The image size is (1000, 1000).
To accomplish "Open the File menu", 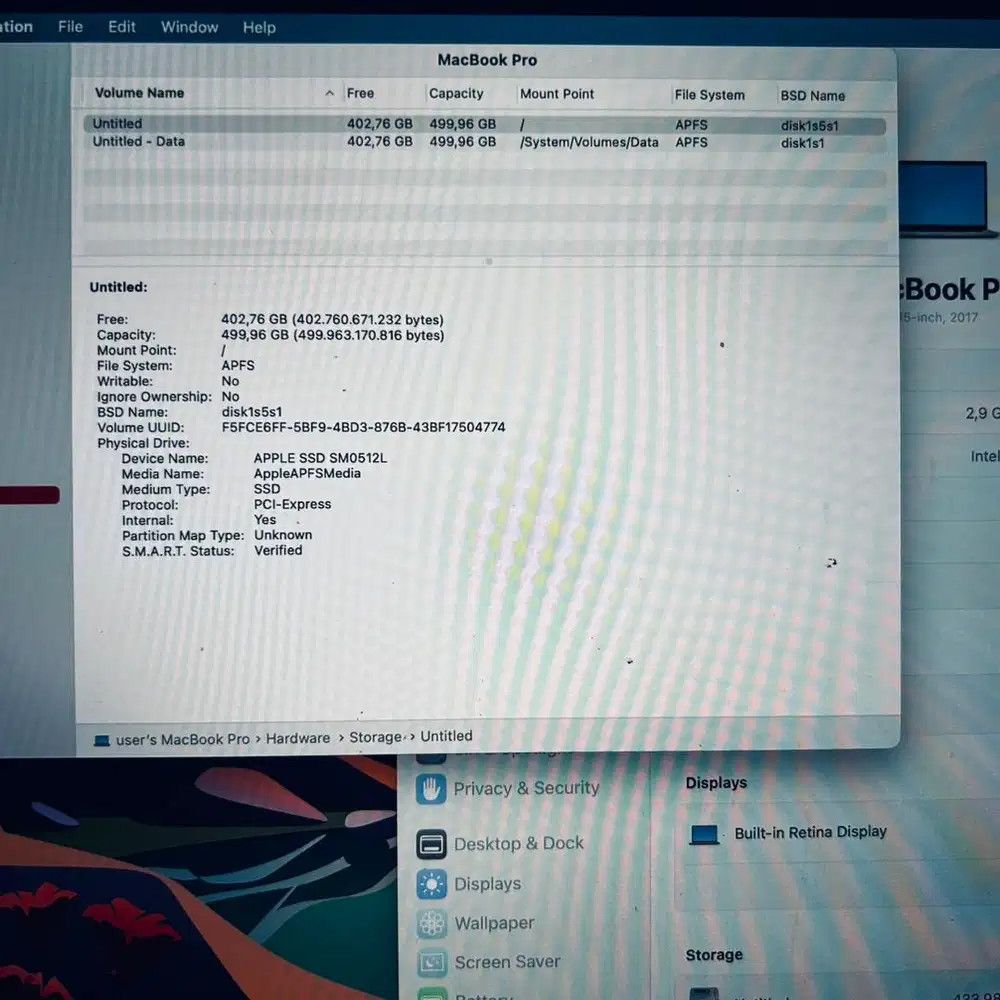I will 70,27.
